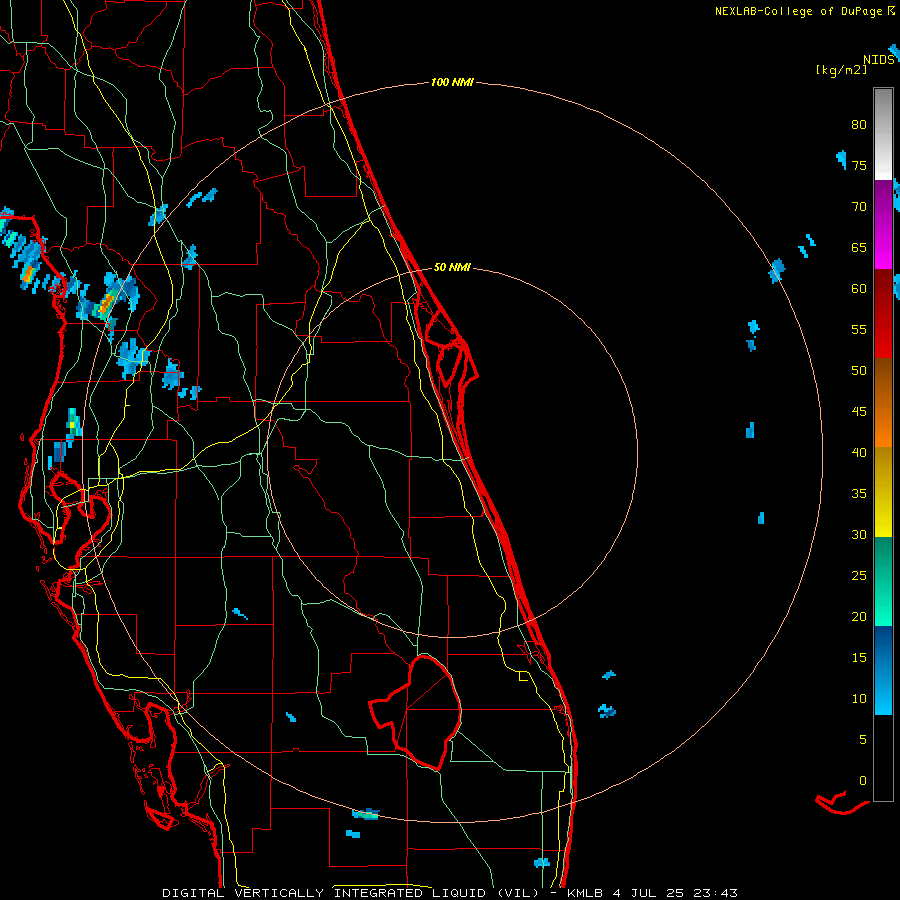Click the legend value 80

click(859, 125)
